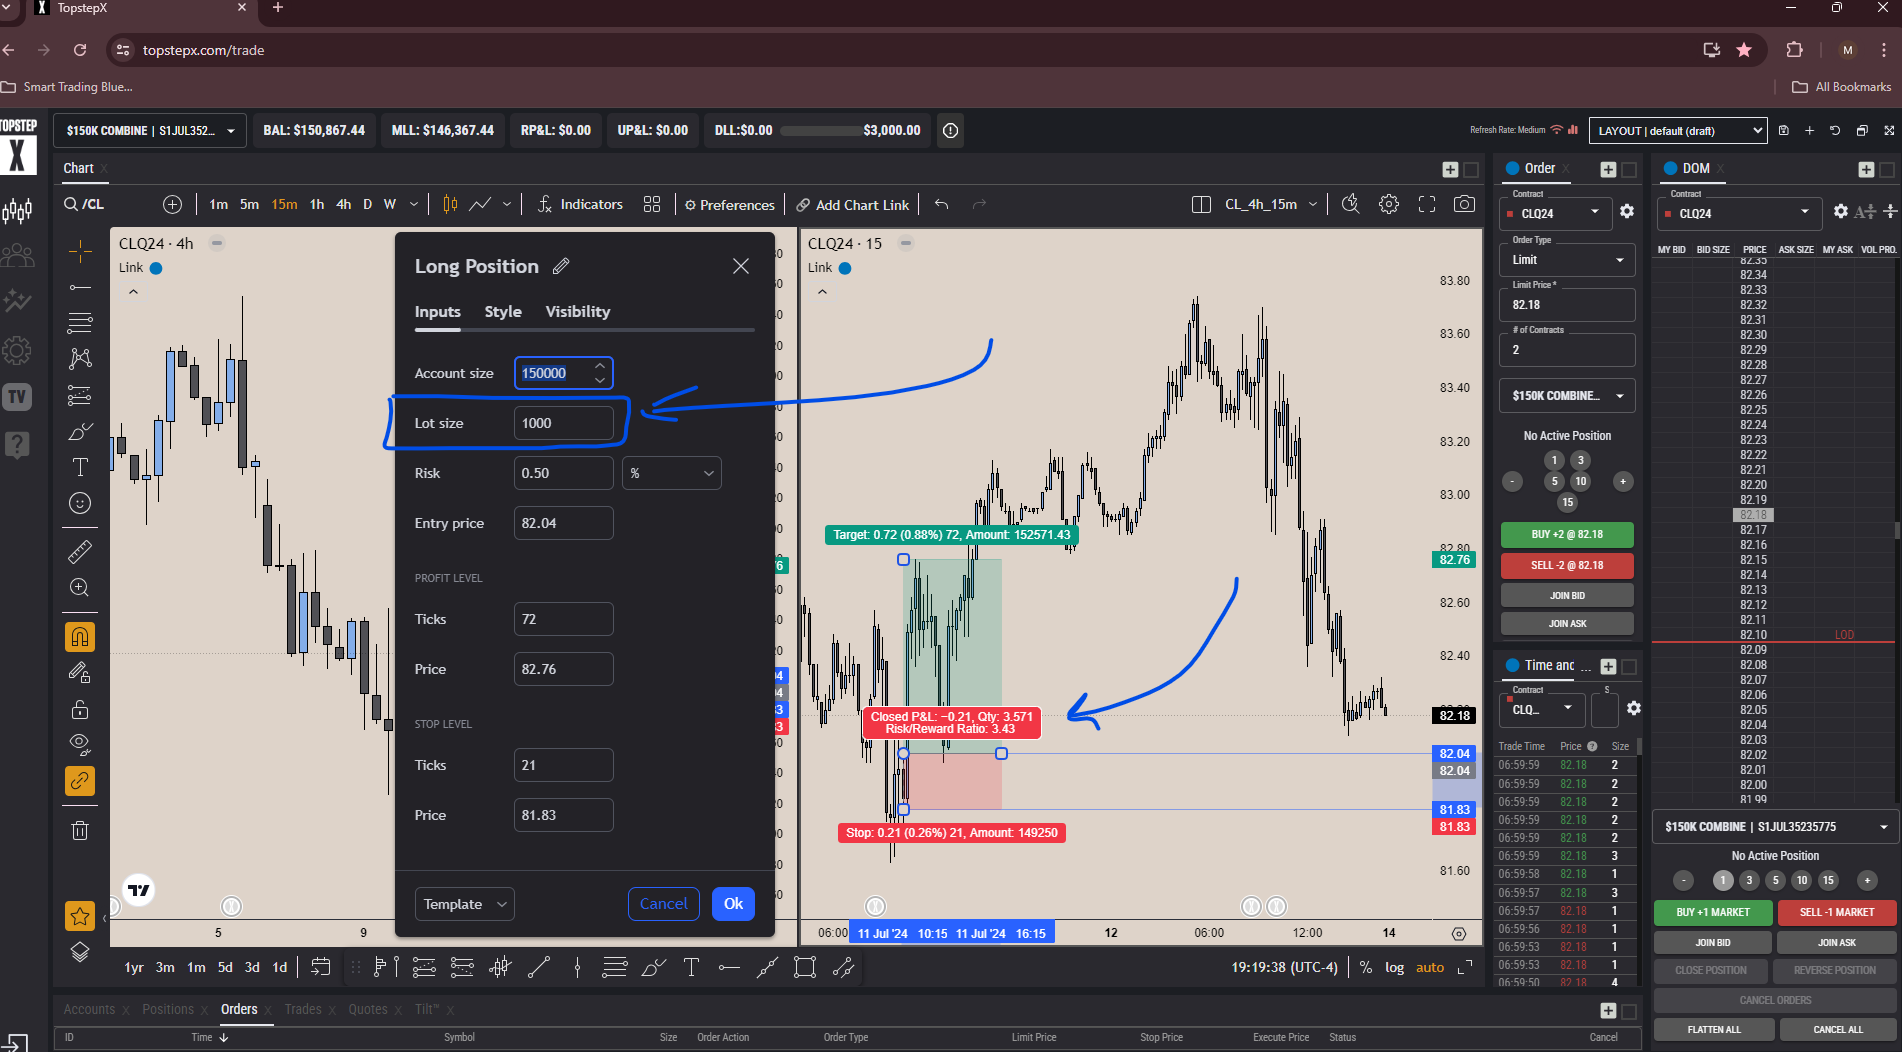Screen dimensions: 1902x1052
Task: Toggle the lock all drawings icon
Action: (x=80, y=710)
